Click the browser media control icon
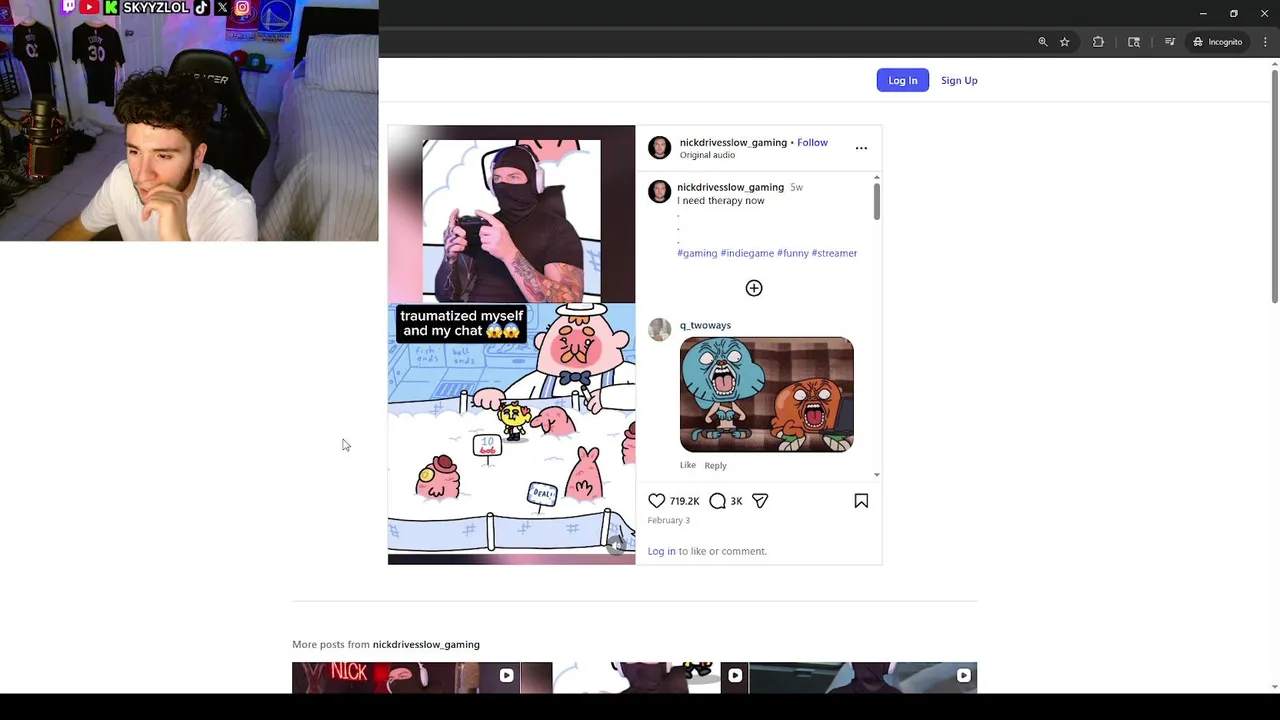This screenshot has width=1280, height=720. pos(1170,42)
